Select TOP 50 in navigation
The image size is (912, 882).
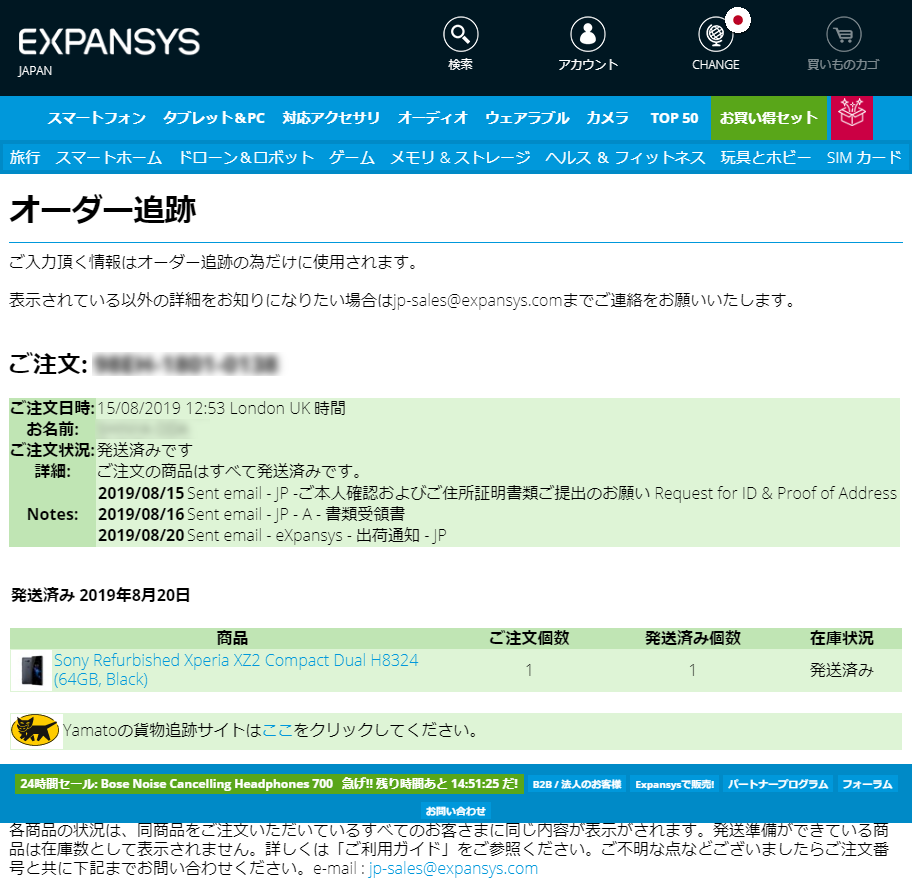point(674,118)
